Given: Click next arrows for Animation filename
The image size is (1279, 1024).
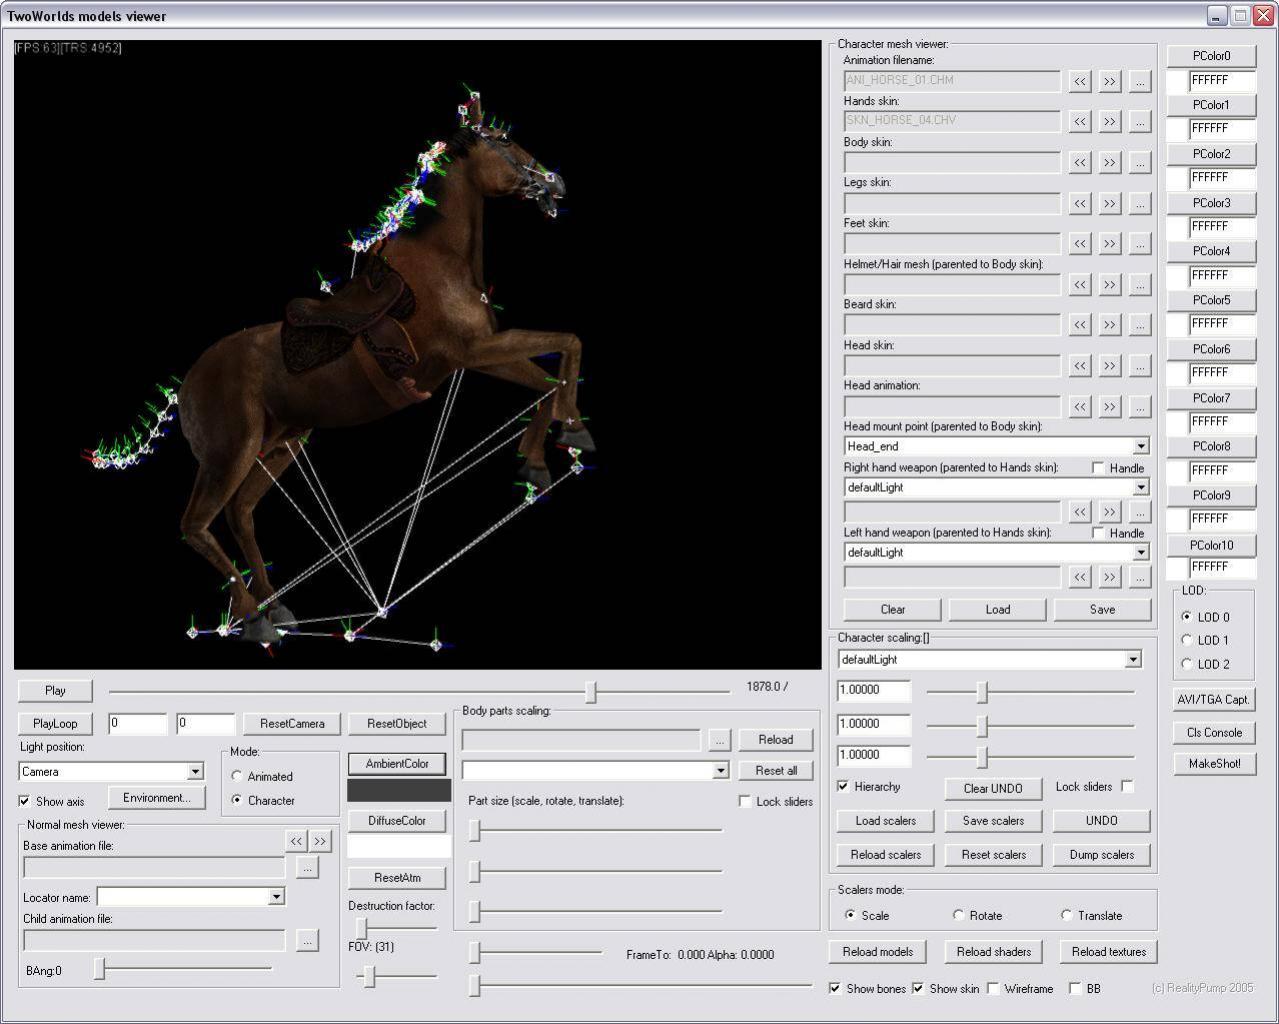Looking at the screenshot, I should point(1109,81).
